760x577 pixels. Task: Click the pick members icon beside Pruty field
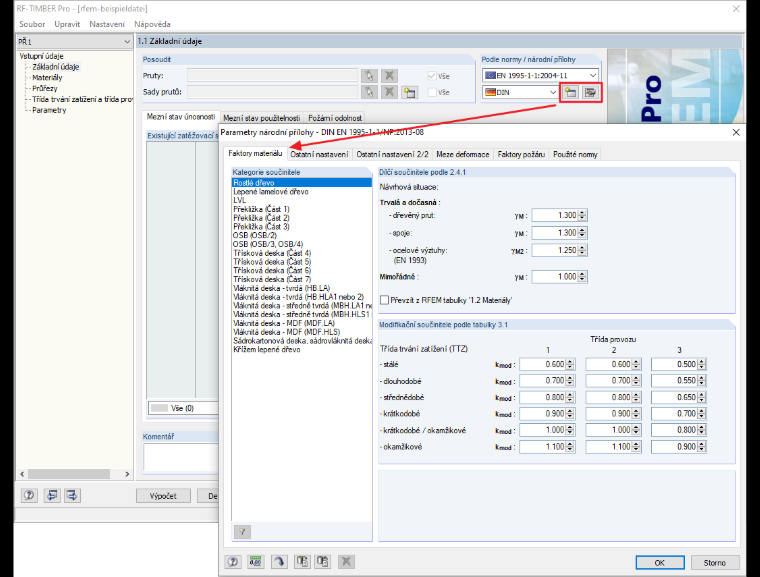click(x=369, y=76)
